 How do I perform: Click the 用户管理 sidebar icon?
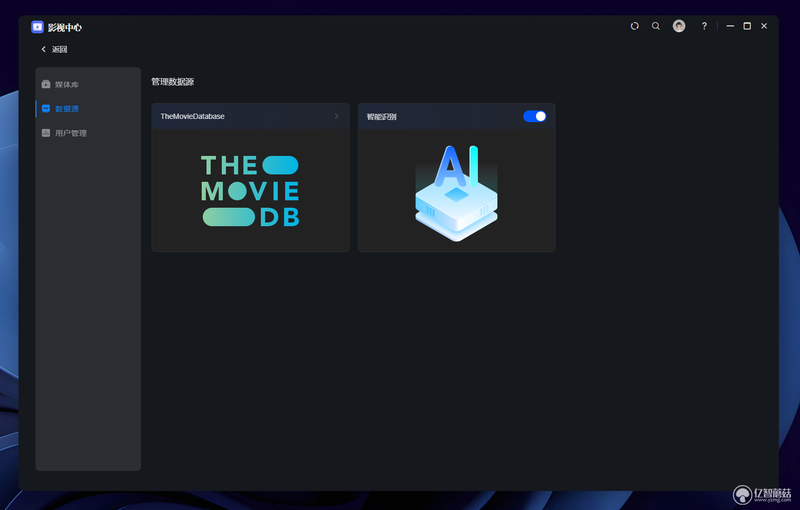point(46,133)
